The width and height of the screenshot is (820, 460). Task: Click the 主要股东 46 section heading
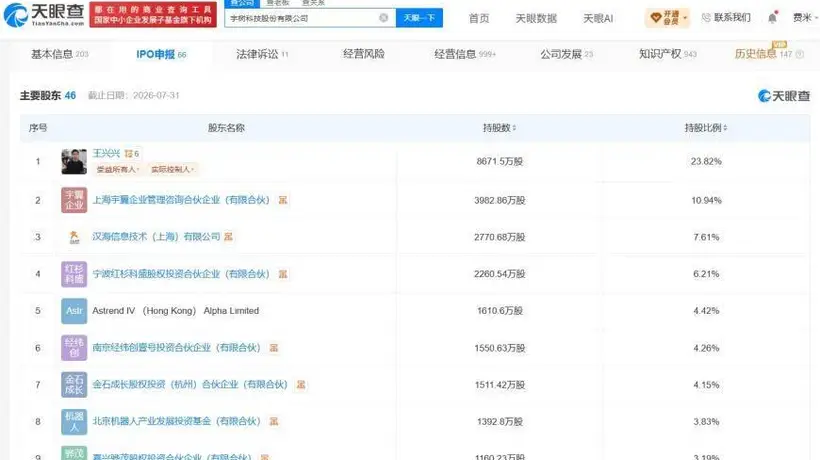tap(48, 96)
